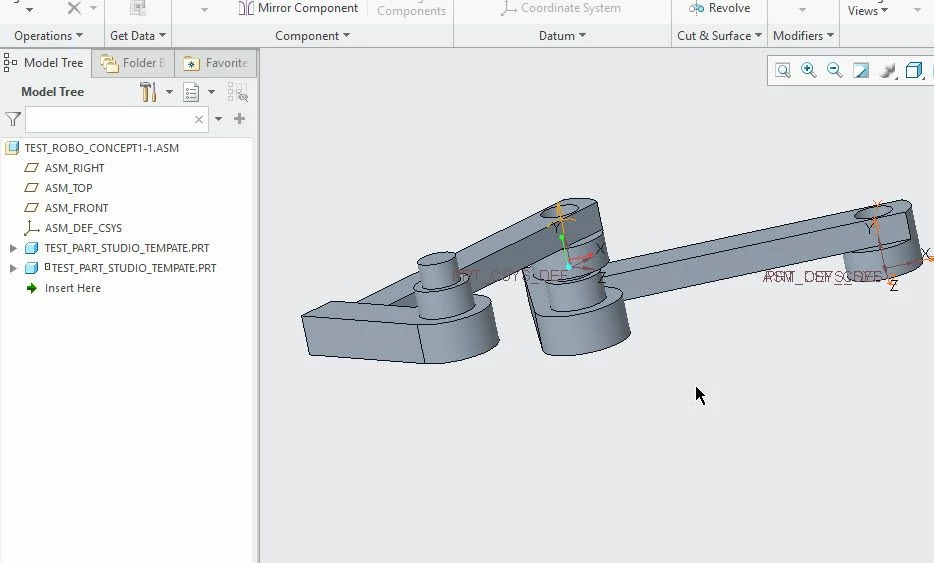
Task: Expand the second TEST_PART_STUDIO_TEMPATE.PRT node
Action: tap(13, 268)
